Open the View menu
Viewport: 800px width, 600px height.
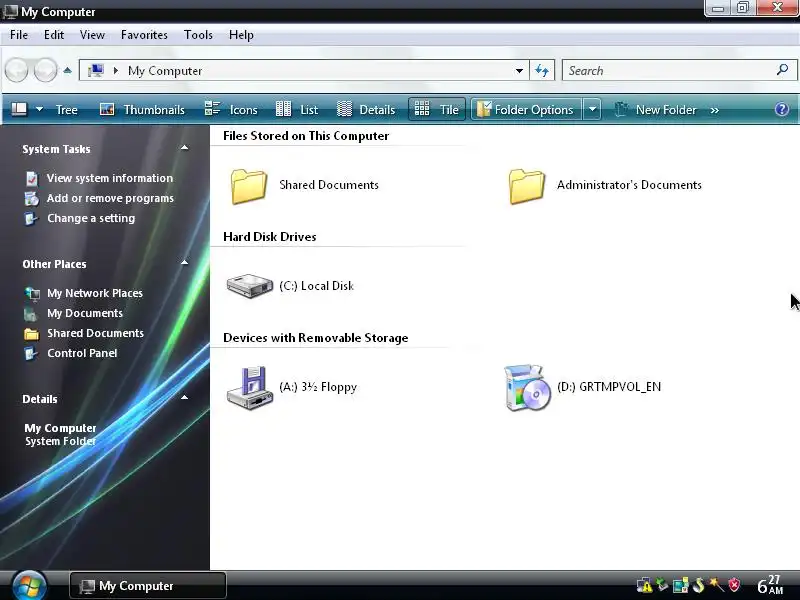(92, 35)
